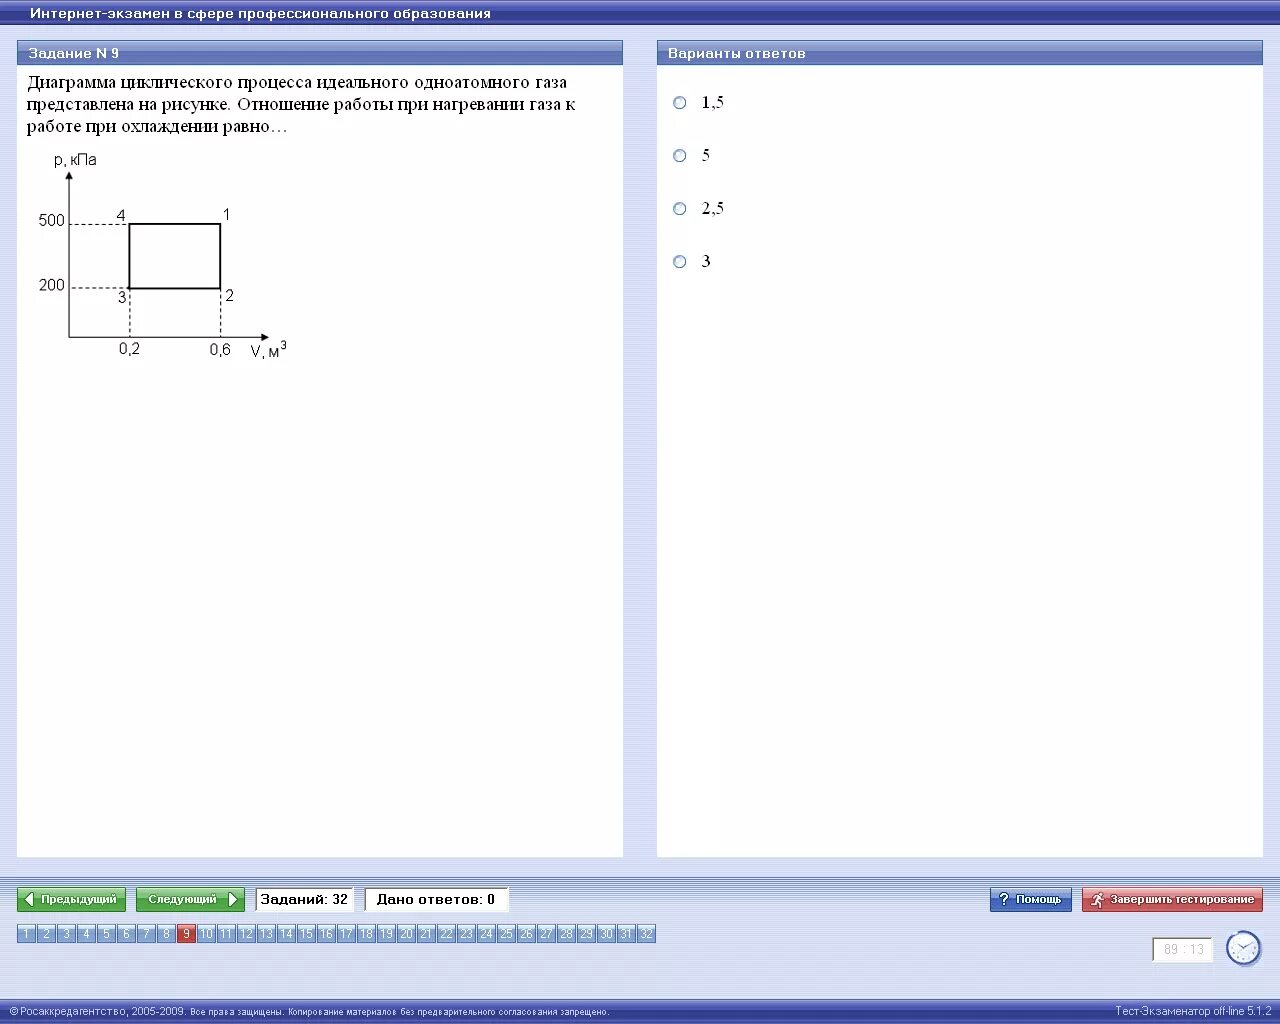Image resolution: width=1280 pixels, height=1024 pixels.
Task: Jump to question 30 in navigator
Action: tap(606, 934)
